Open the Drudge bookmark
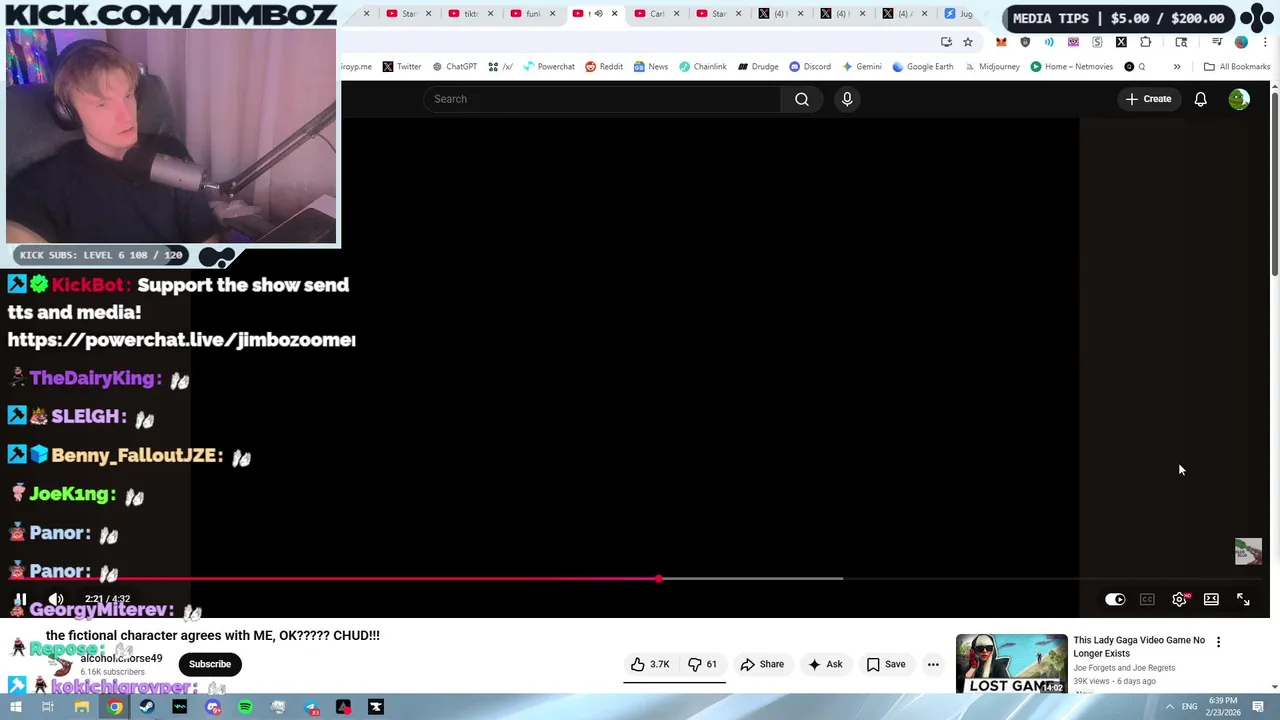Viewport: 1280px width, 720px height. [758, 67]
